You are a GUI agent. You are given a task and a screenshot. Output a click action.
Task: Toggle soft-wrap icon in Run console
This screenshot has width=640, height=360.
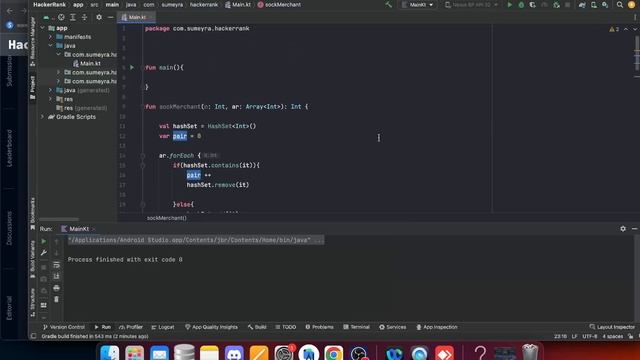[56, 265]
